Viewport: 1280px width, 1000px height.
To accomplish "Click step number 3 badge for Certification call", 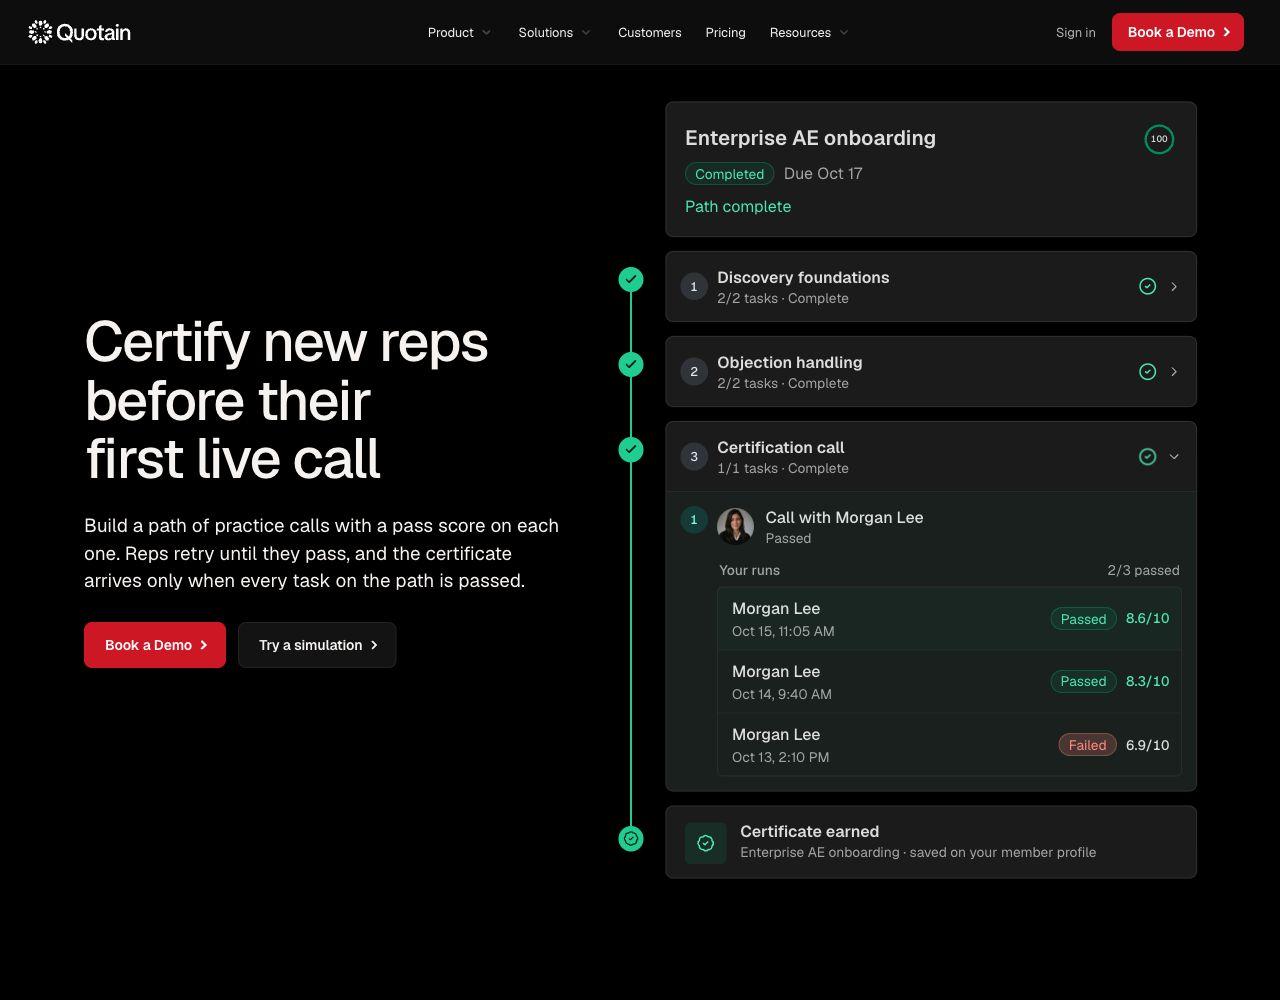I will (x=694, y=457).
